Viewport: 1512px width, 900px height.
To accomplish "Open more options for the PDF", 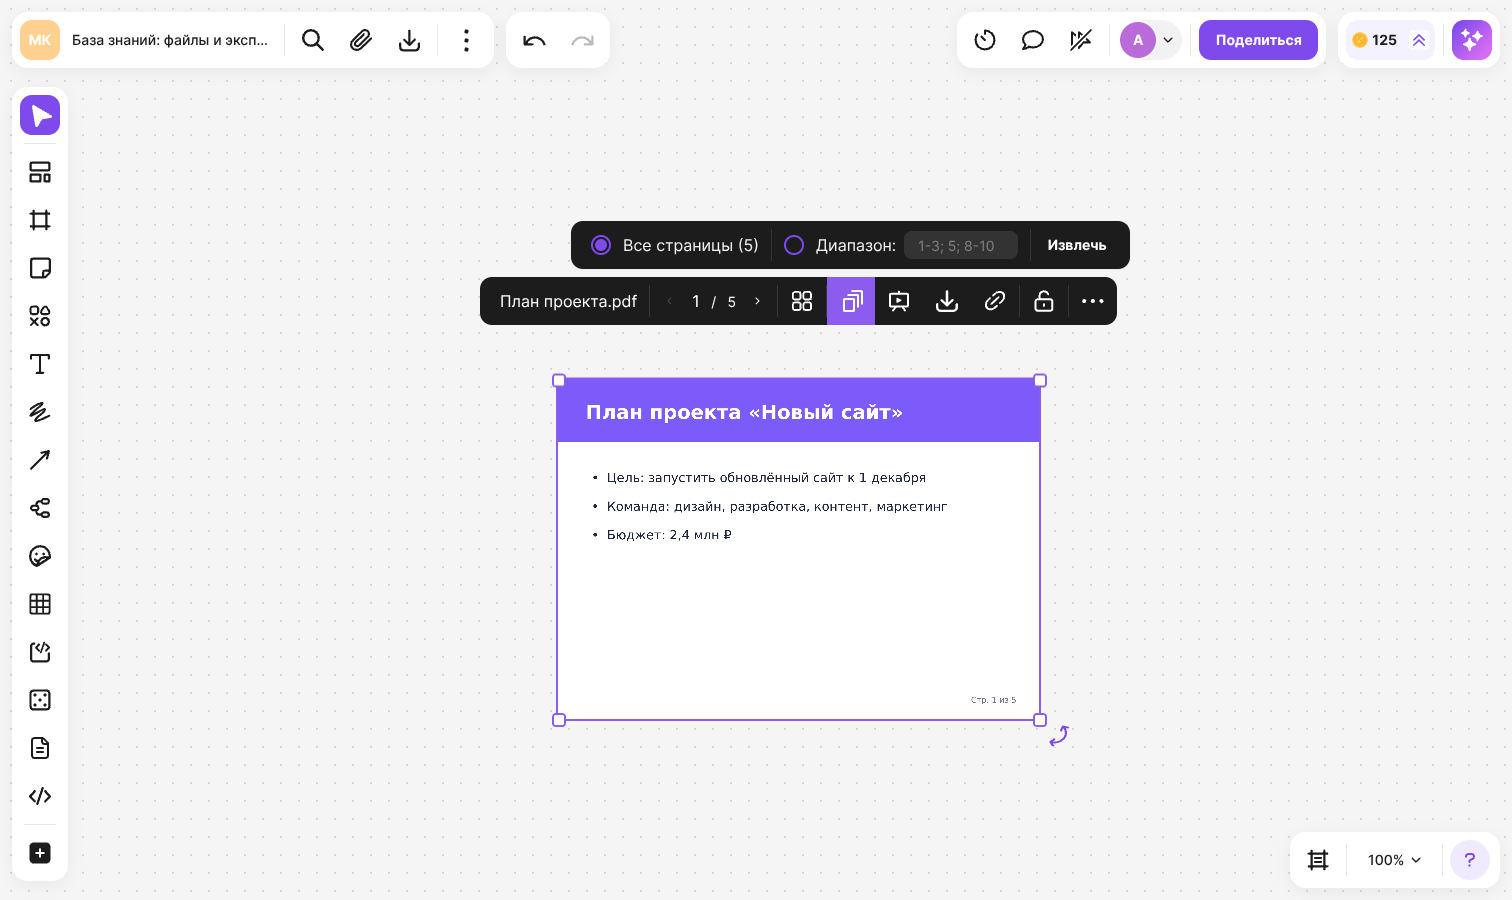I will click(1093, 301).
